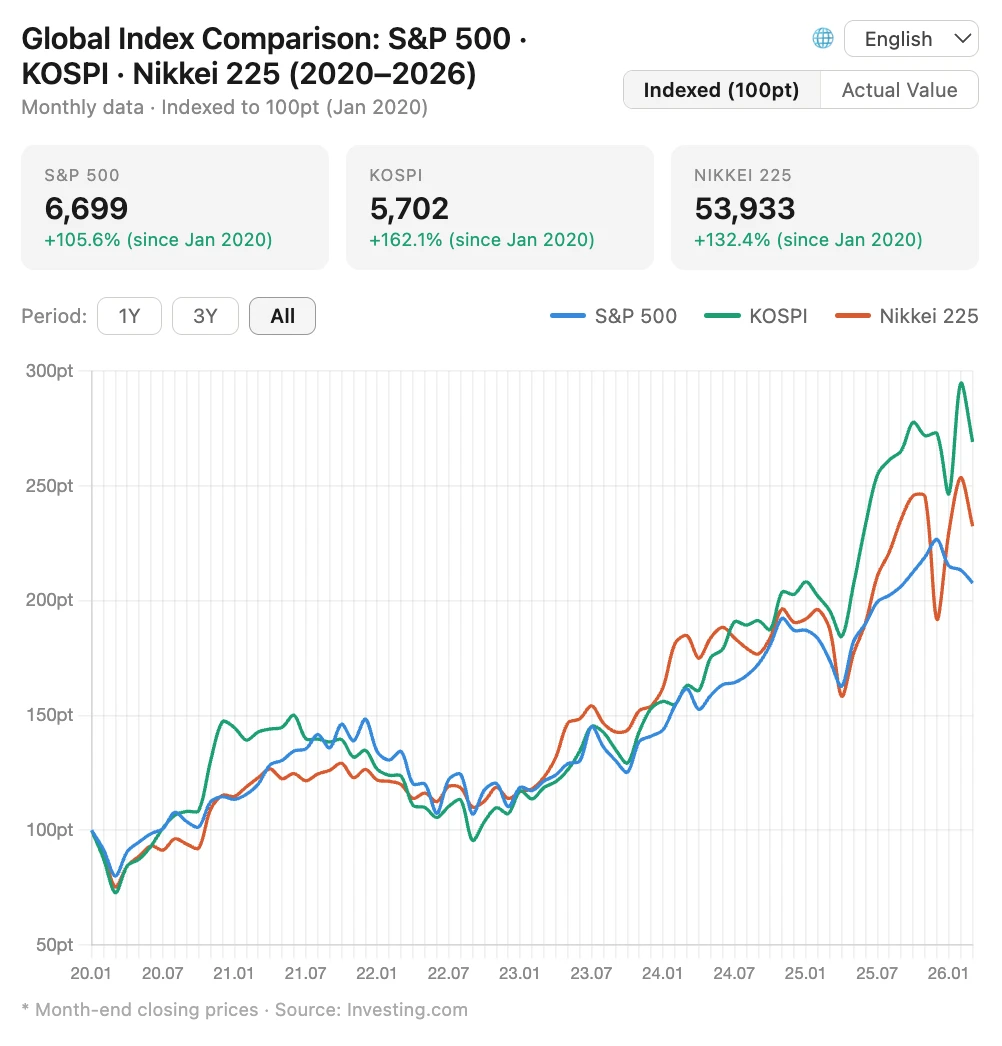Switch to Indexed (100pt) view

(721, 90)
